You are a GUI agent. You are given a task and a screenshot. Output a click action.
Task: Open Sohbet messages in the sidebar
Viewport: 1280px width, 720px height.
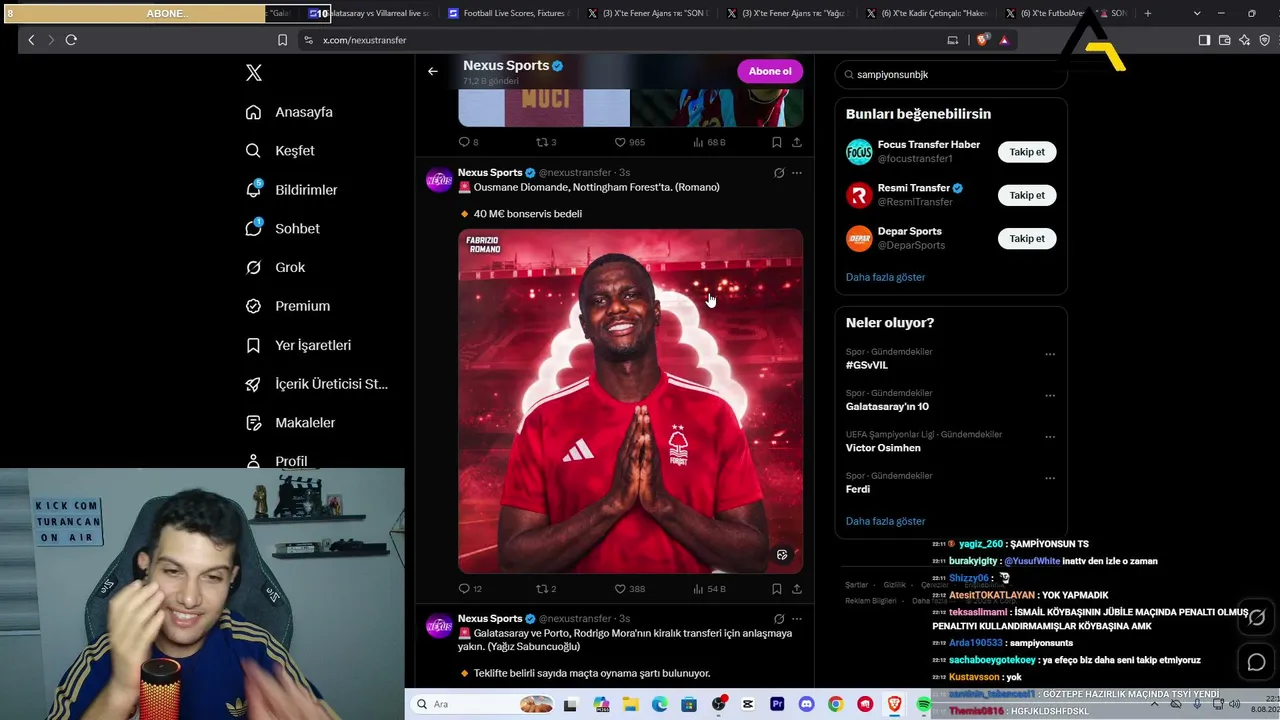pos(282,229)
